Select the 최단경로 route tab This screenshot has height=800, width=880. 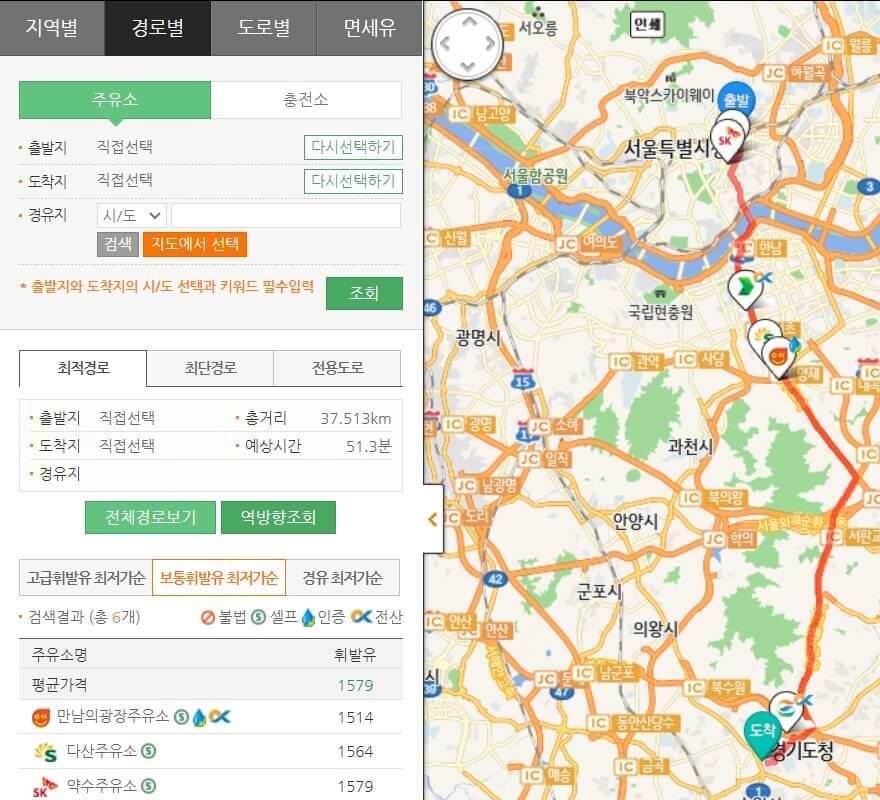(x=208, y=368)
